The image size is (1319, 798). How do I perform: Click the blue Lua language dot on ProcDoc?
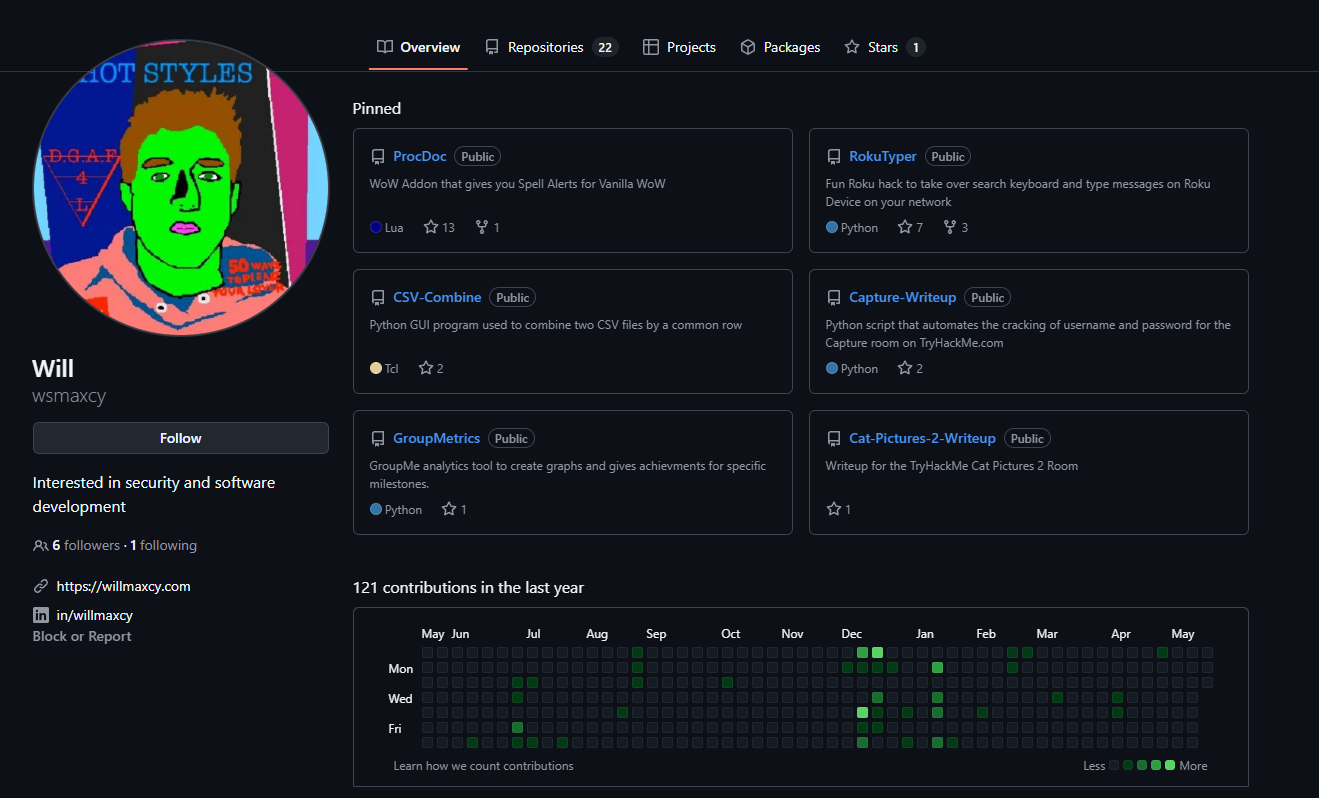tap(371, 227)
